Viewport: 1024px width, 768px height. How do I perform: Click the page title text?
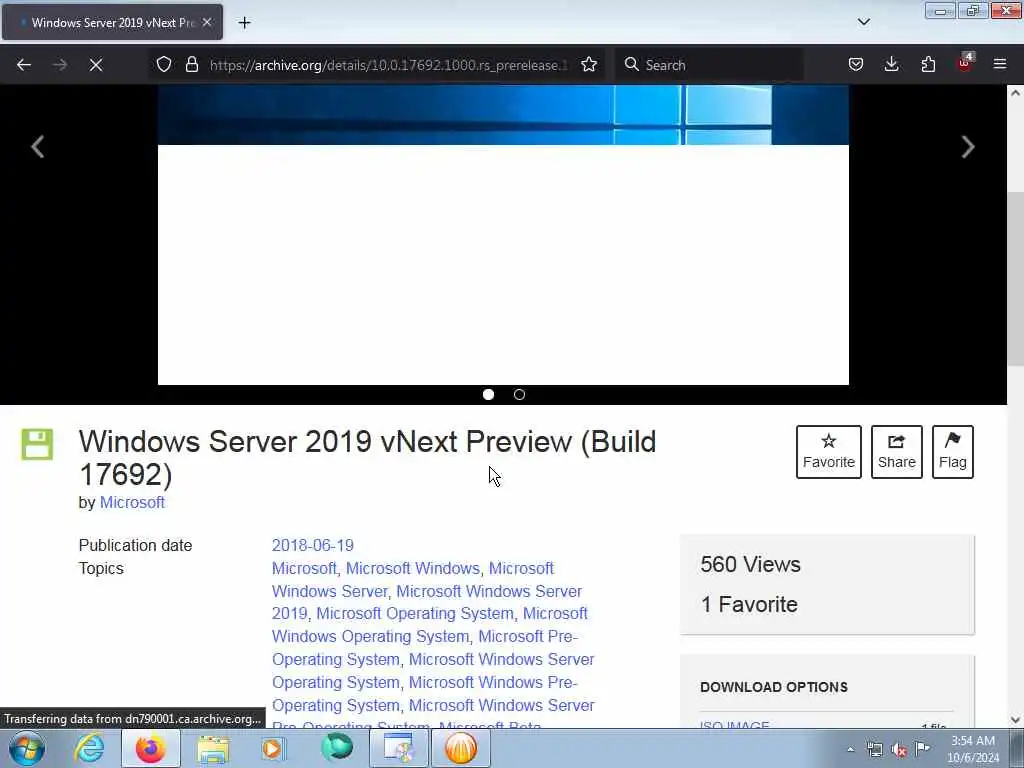point(368,458)
